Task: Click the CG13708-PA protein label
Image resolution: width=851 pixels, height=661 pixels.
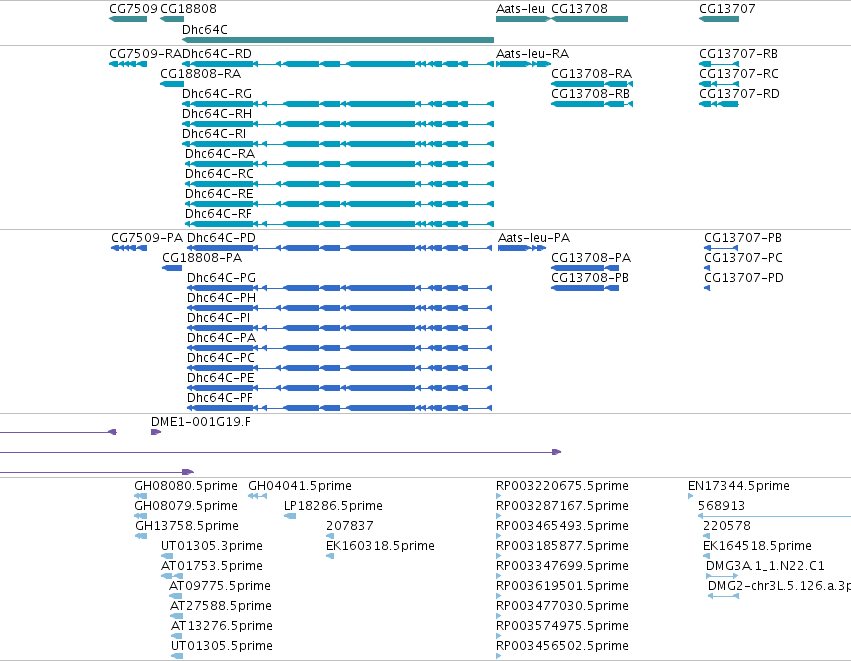Action: (591, 258)
